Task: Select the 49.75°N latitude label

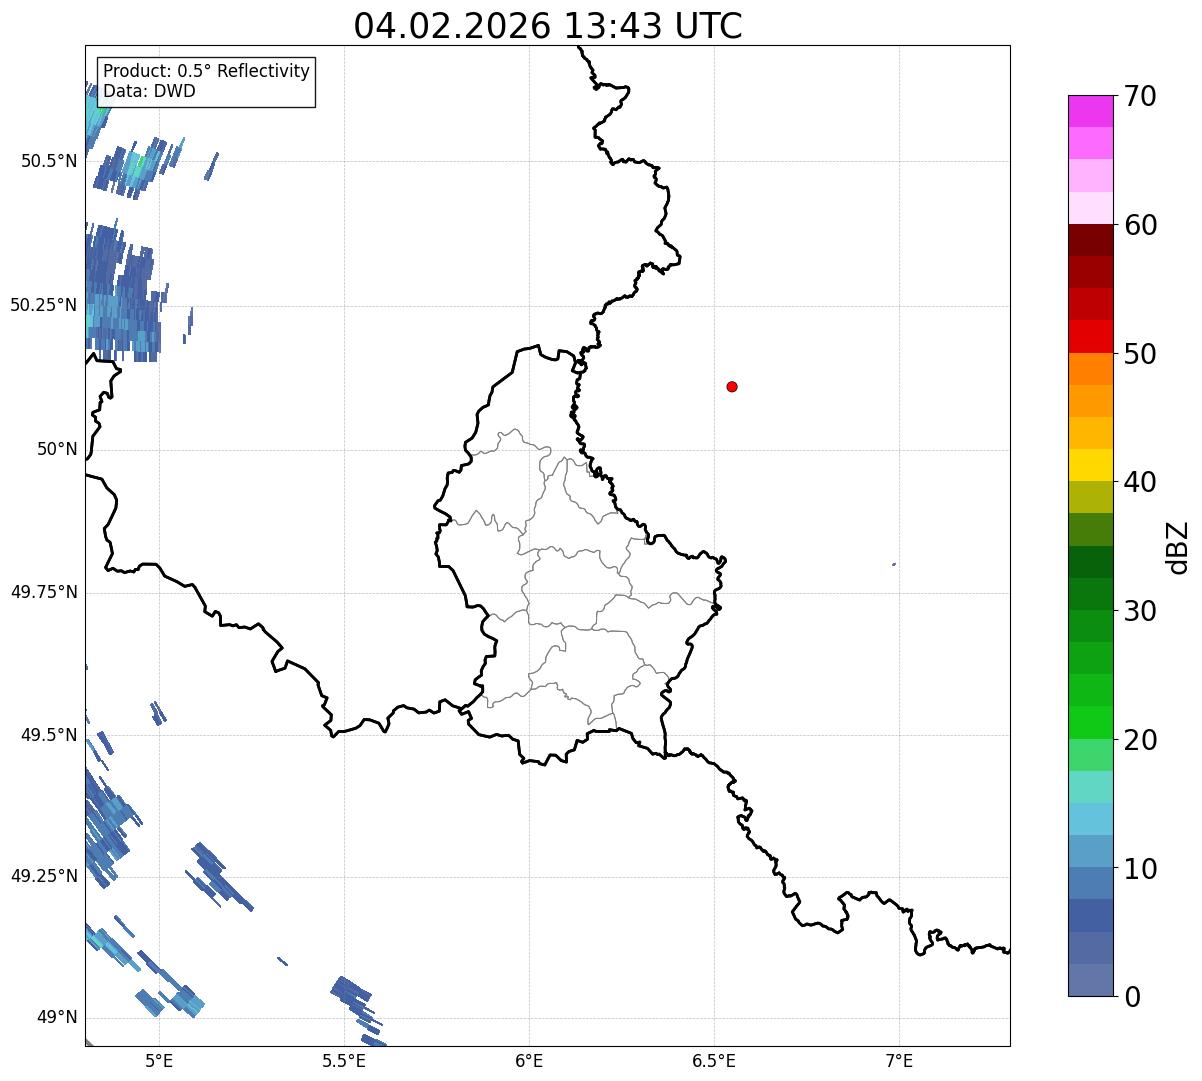Action: click(44, 592)
